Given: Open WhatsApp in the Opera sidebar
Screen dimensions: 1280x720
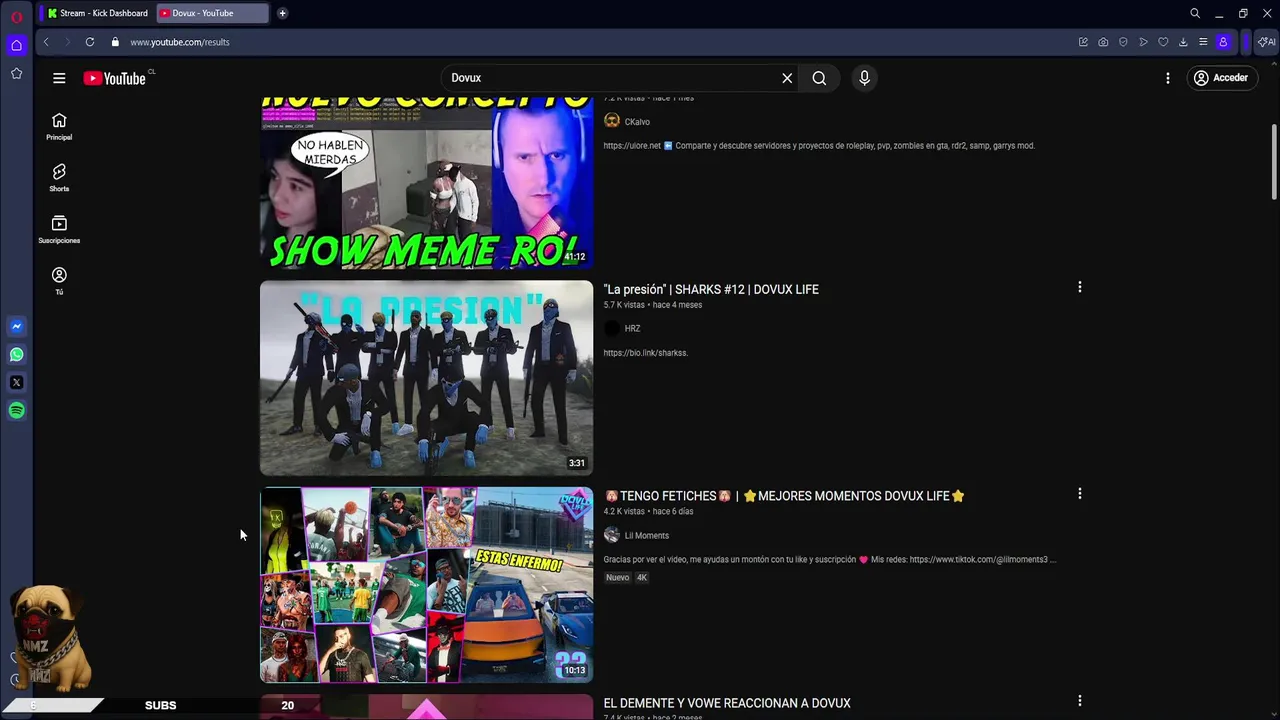Looking at the screenshot, I should (16, 354).
